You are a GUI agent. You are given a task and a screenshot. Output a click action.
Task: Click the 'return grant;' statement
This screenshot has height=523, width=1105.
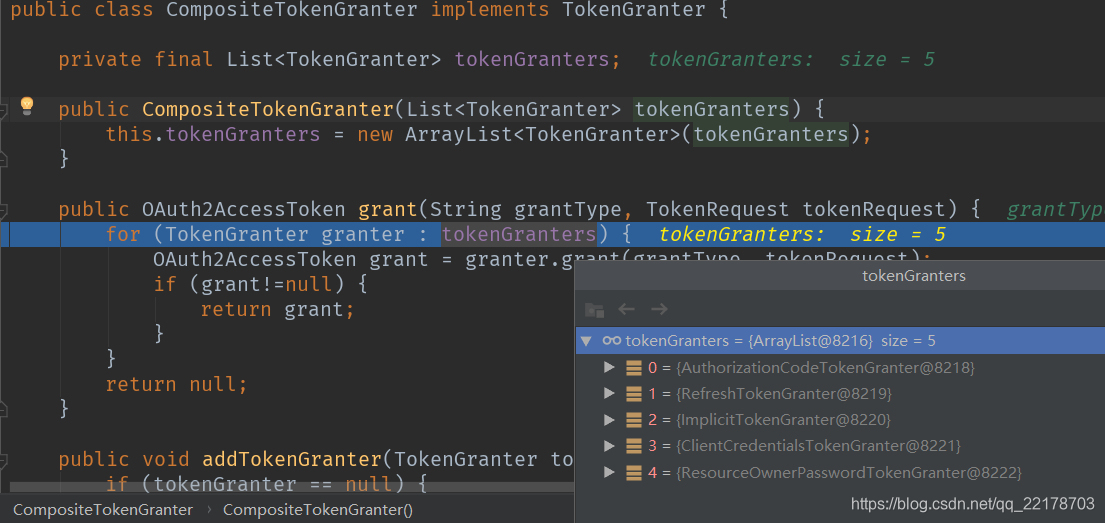[277, 309]
